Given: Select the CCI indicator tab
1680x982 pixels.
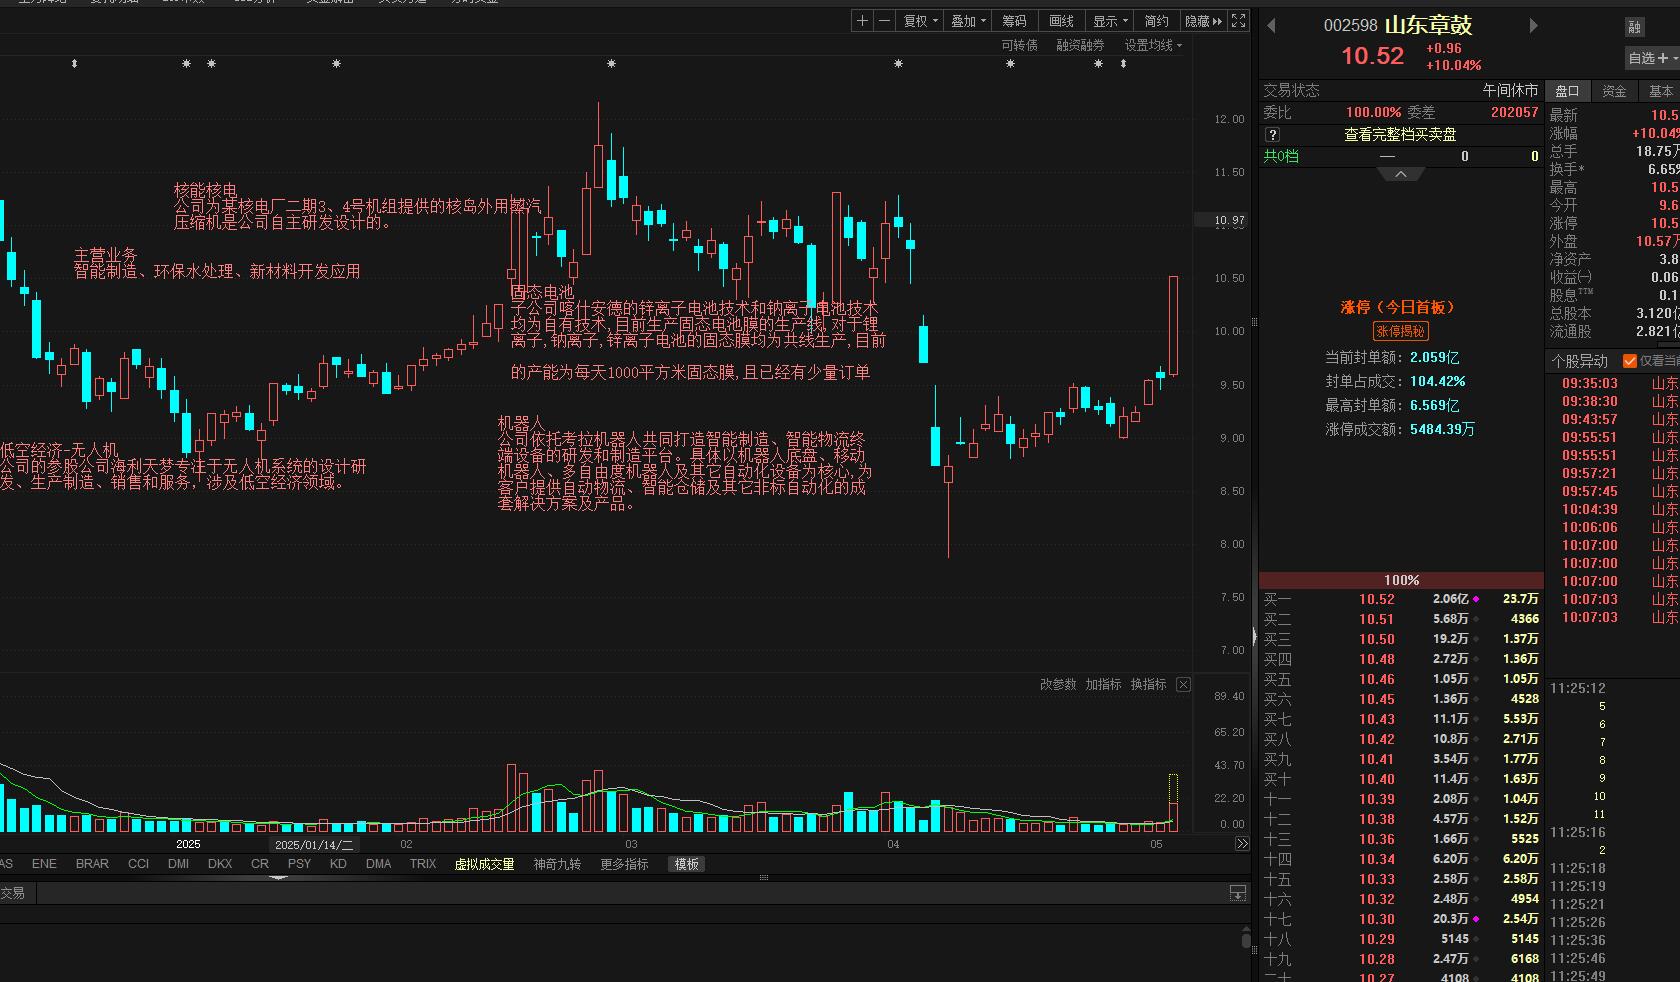Looking at the screenshot, I should [x=138, y=864].
